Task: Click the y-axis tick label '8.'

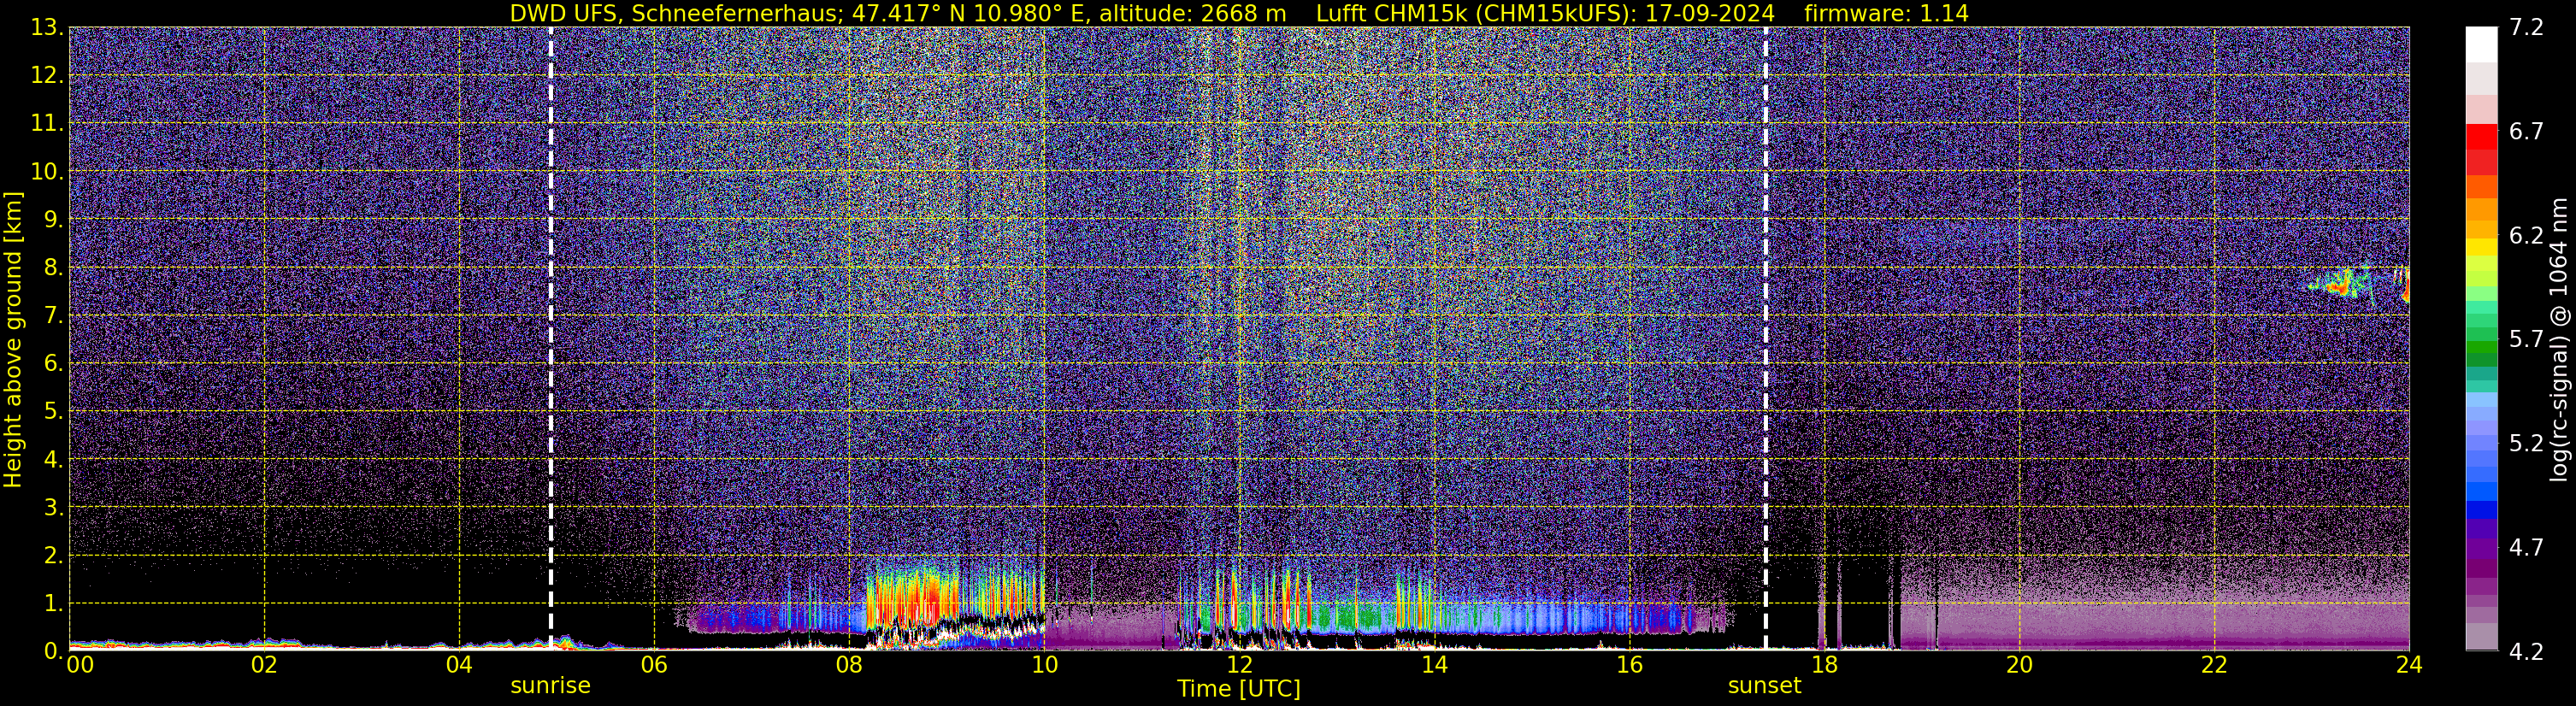Action: coord(53,268)
